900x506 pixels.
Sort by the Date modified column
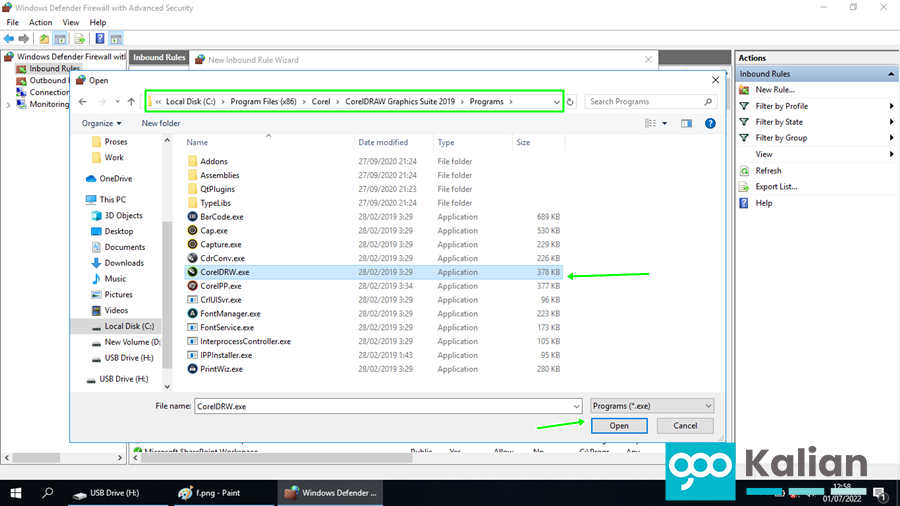[x=383, y=142]
